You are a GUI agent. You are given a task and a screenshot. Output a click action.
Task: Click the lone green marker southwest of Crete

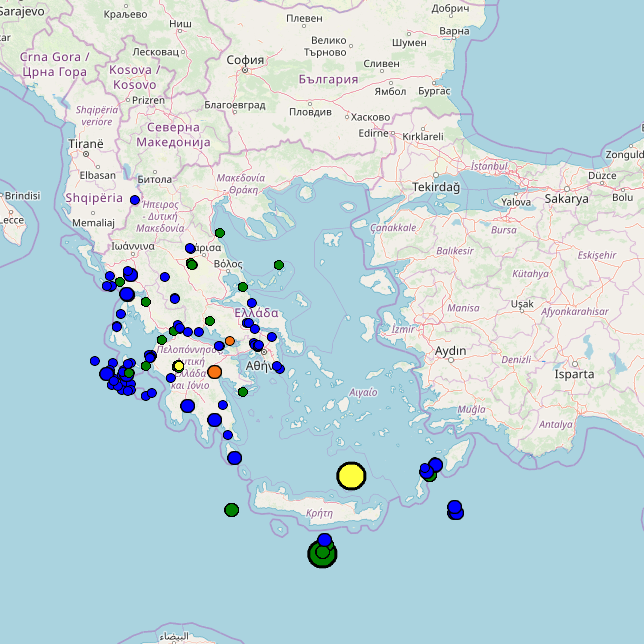coord(232,510)
